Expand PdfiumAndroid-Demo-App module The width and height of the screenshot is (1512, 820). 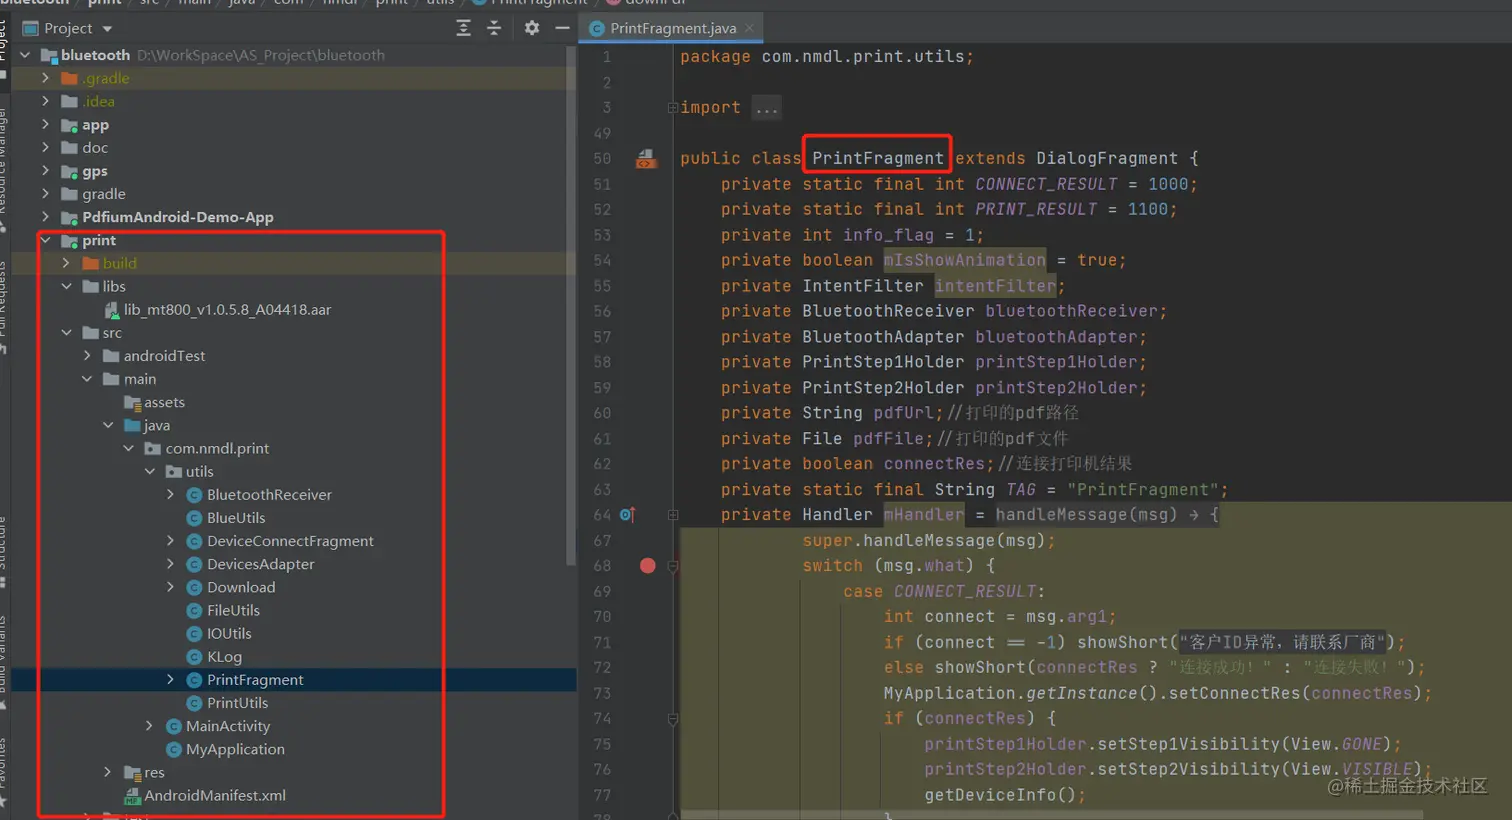[46, 216]
